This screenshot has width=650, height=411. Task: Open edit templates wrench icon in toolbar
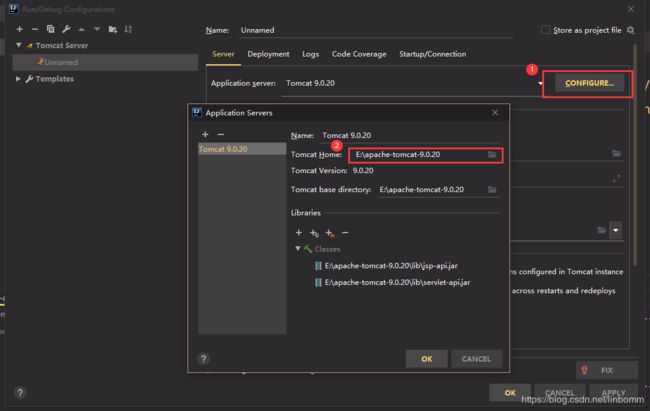point(66,29)
